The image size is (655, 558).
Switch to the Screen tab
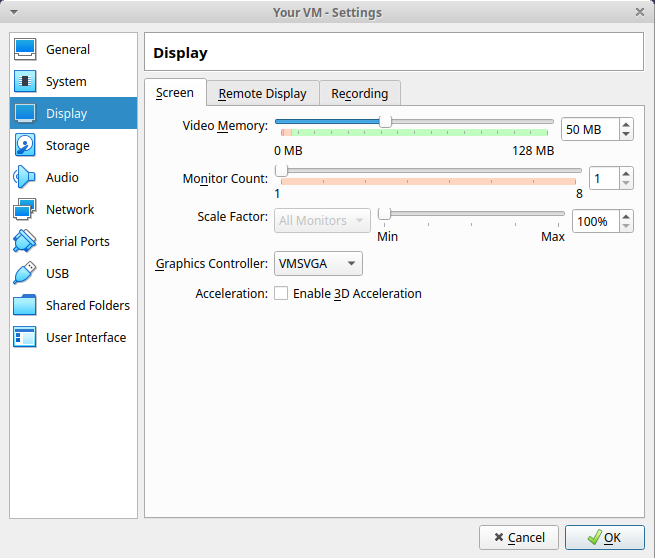[x=175, y=93]
